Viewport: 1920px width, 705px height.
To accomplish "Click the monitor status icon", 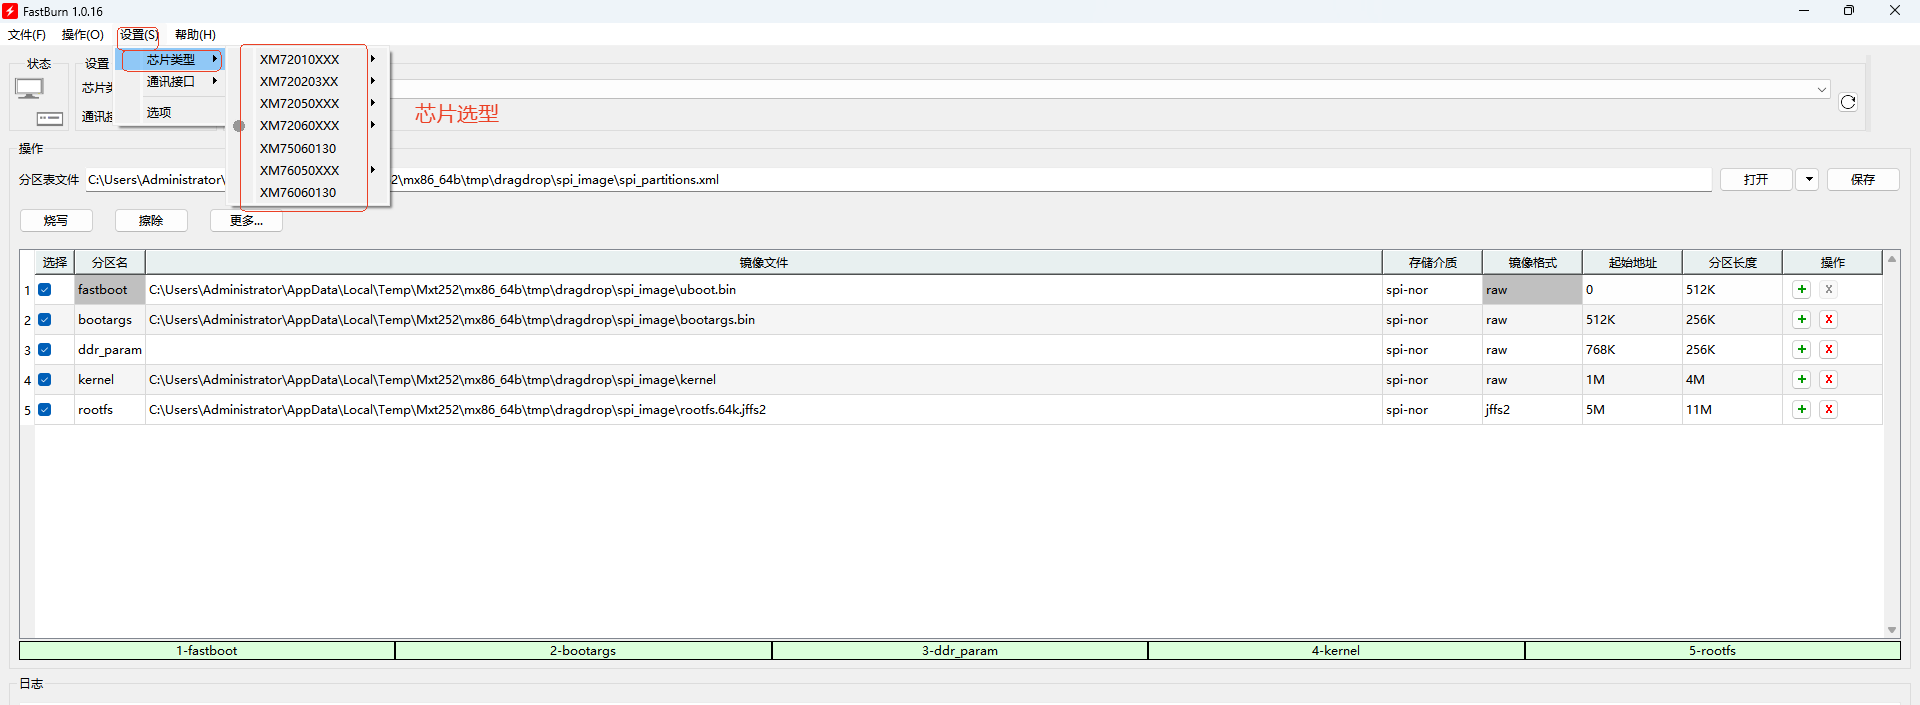I will (x=29, y=89).
